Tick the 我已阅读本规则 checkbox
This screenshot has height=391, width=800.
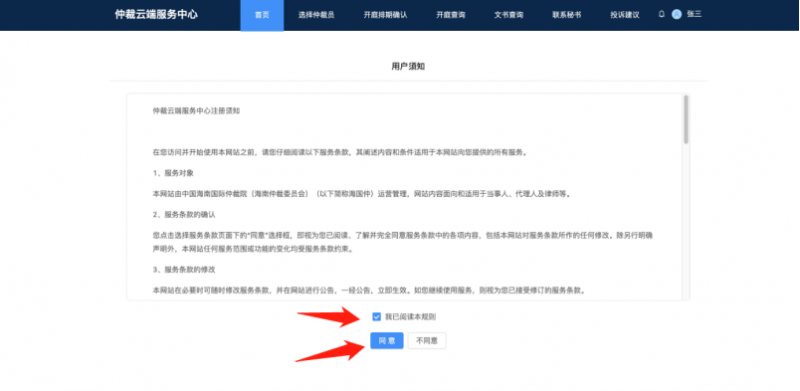click(x=377, y=317)
